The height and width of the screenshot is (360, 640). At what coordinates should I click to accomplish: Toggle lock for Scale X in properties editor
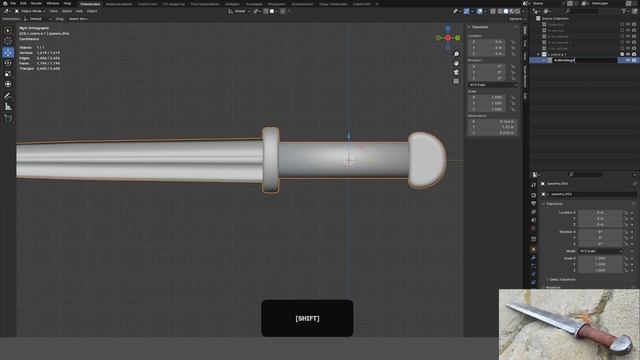pyautogui.click(x=626, y=258)
